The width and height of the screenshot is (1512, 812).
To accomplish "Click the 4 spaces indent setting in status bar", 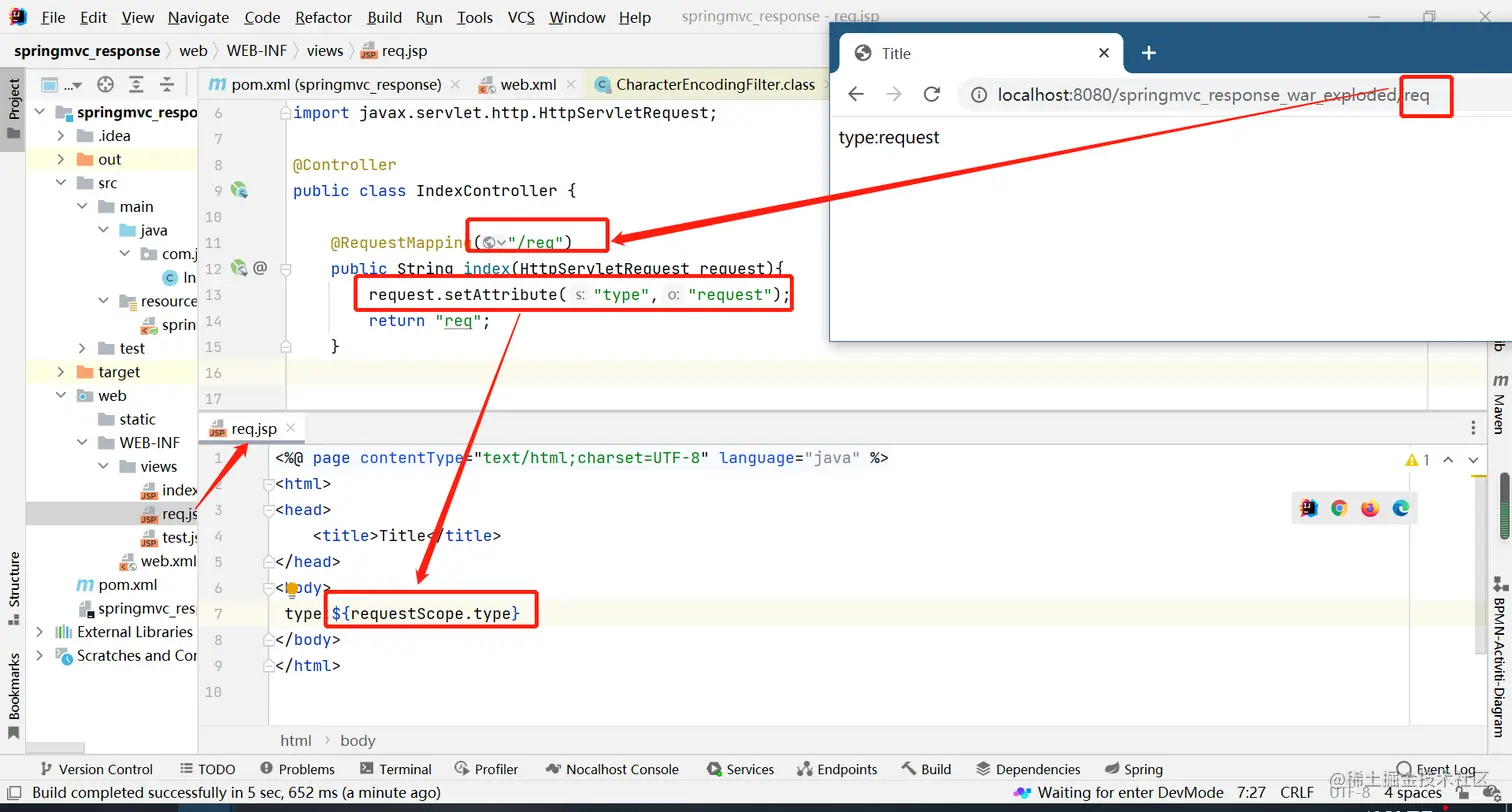I will (1413, 793).
